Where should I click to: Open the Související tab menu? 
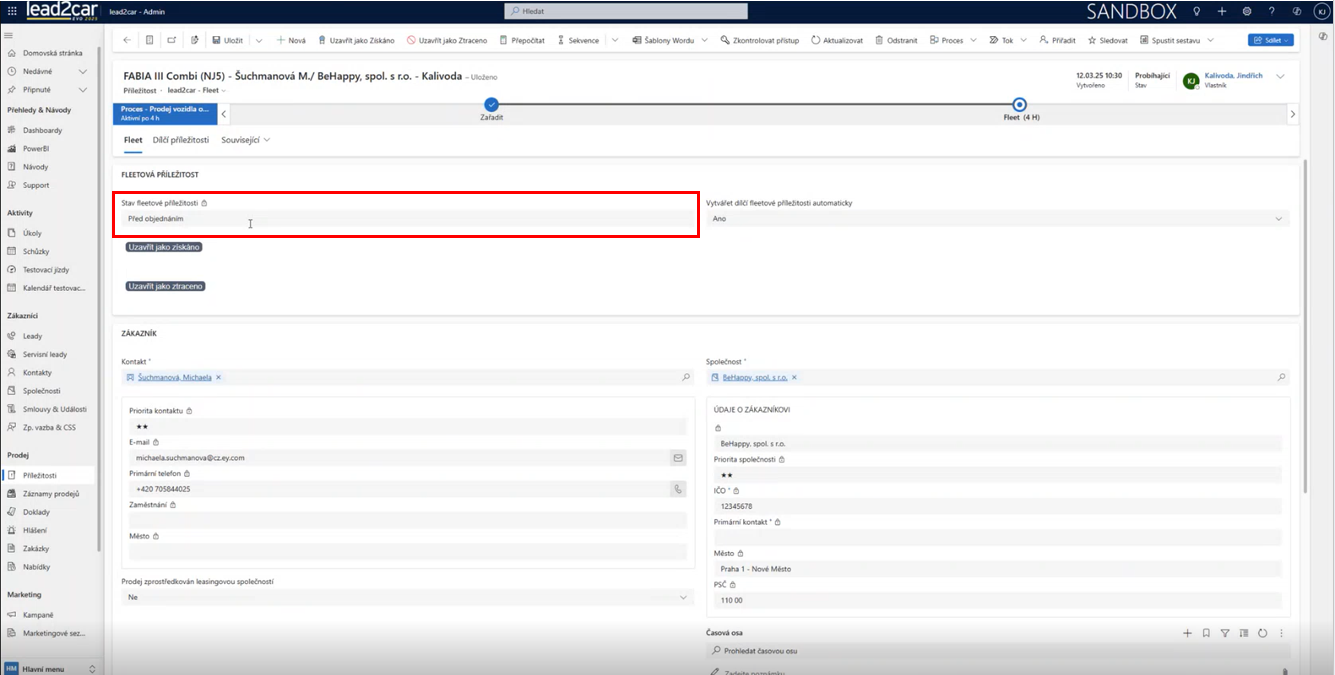click(246, 140)
